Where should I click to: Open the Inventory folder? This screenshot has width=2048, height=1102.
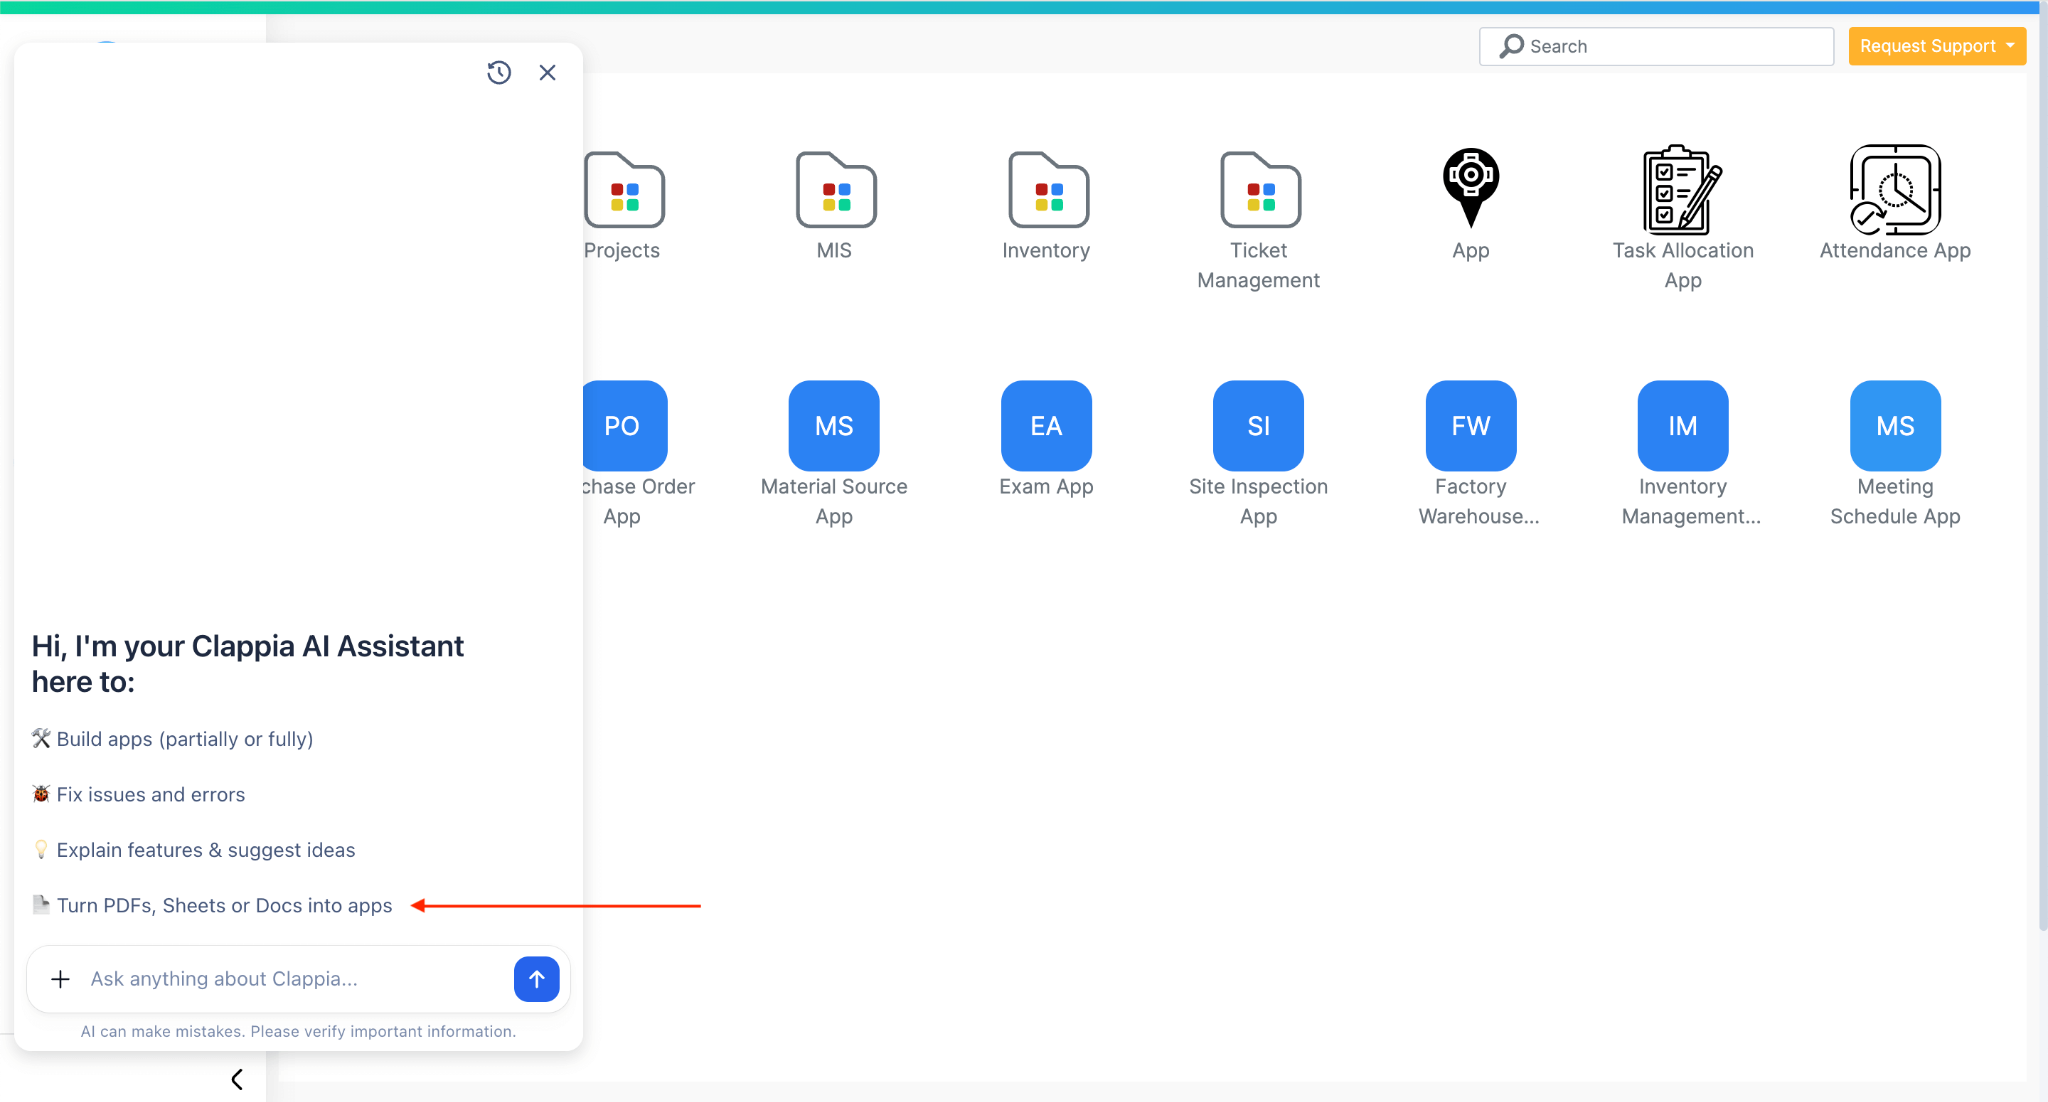(1047, 190)
